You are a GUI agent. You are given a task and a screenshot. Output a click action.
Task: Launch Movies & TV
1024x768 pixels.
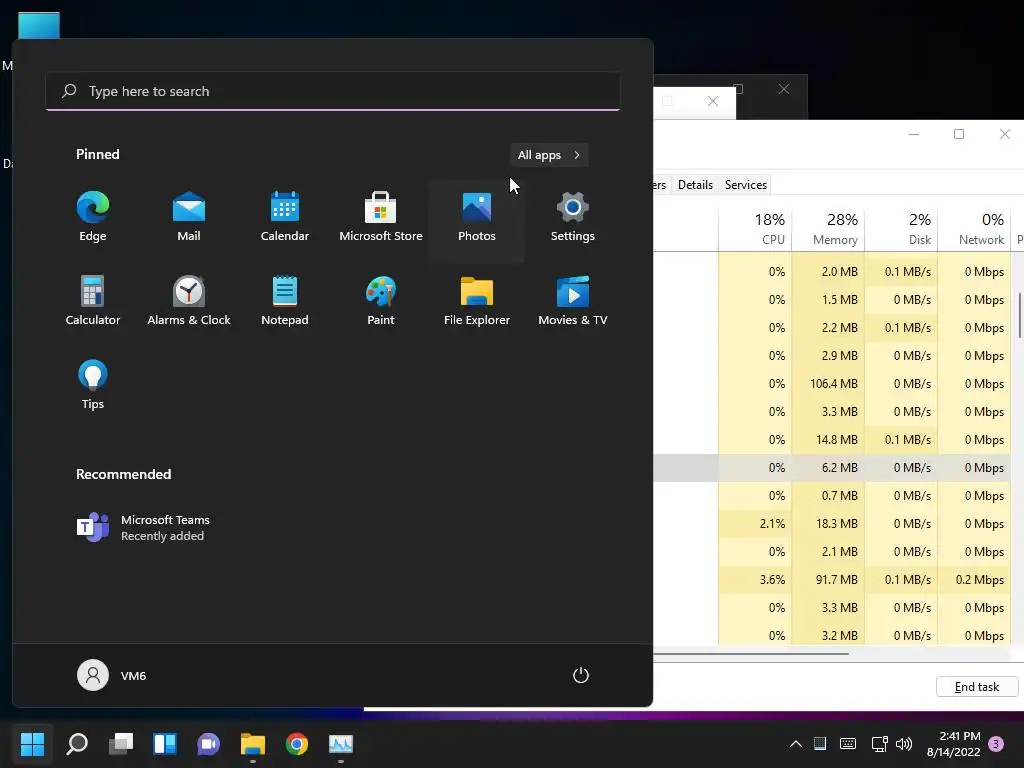pos(573,301)
